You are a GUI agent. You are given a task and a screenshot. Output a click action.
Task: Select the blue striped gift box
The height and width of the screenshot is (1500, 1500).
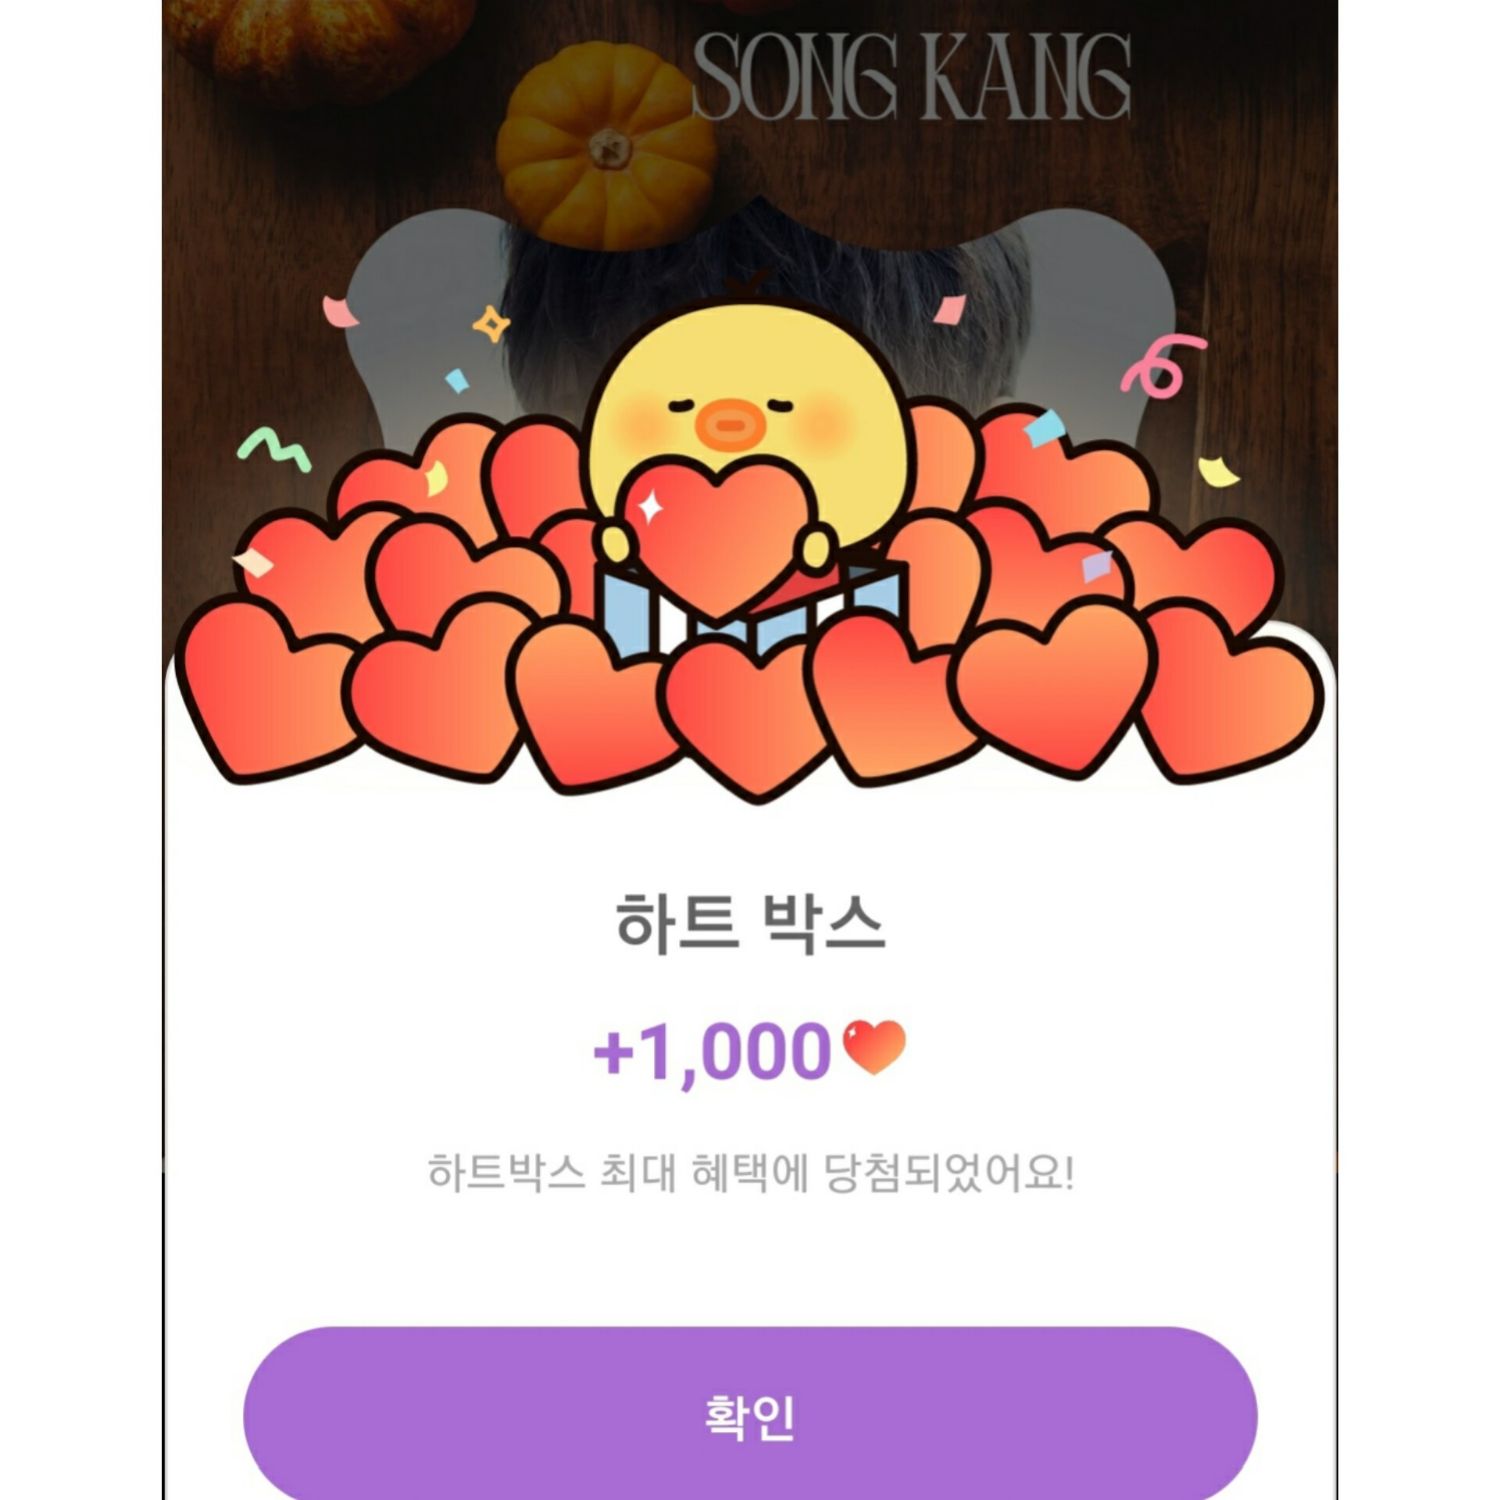click(750, 604)
